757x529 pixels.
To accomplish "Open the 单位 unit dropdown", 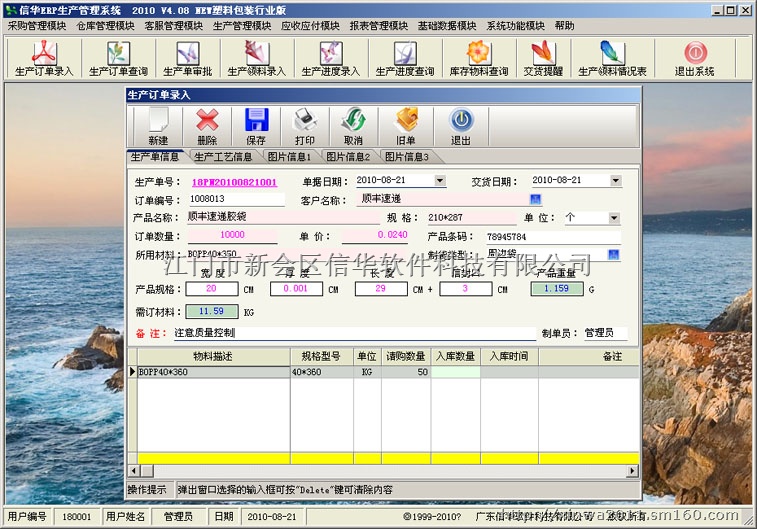I will (x=613, y=218).
